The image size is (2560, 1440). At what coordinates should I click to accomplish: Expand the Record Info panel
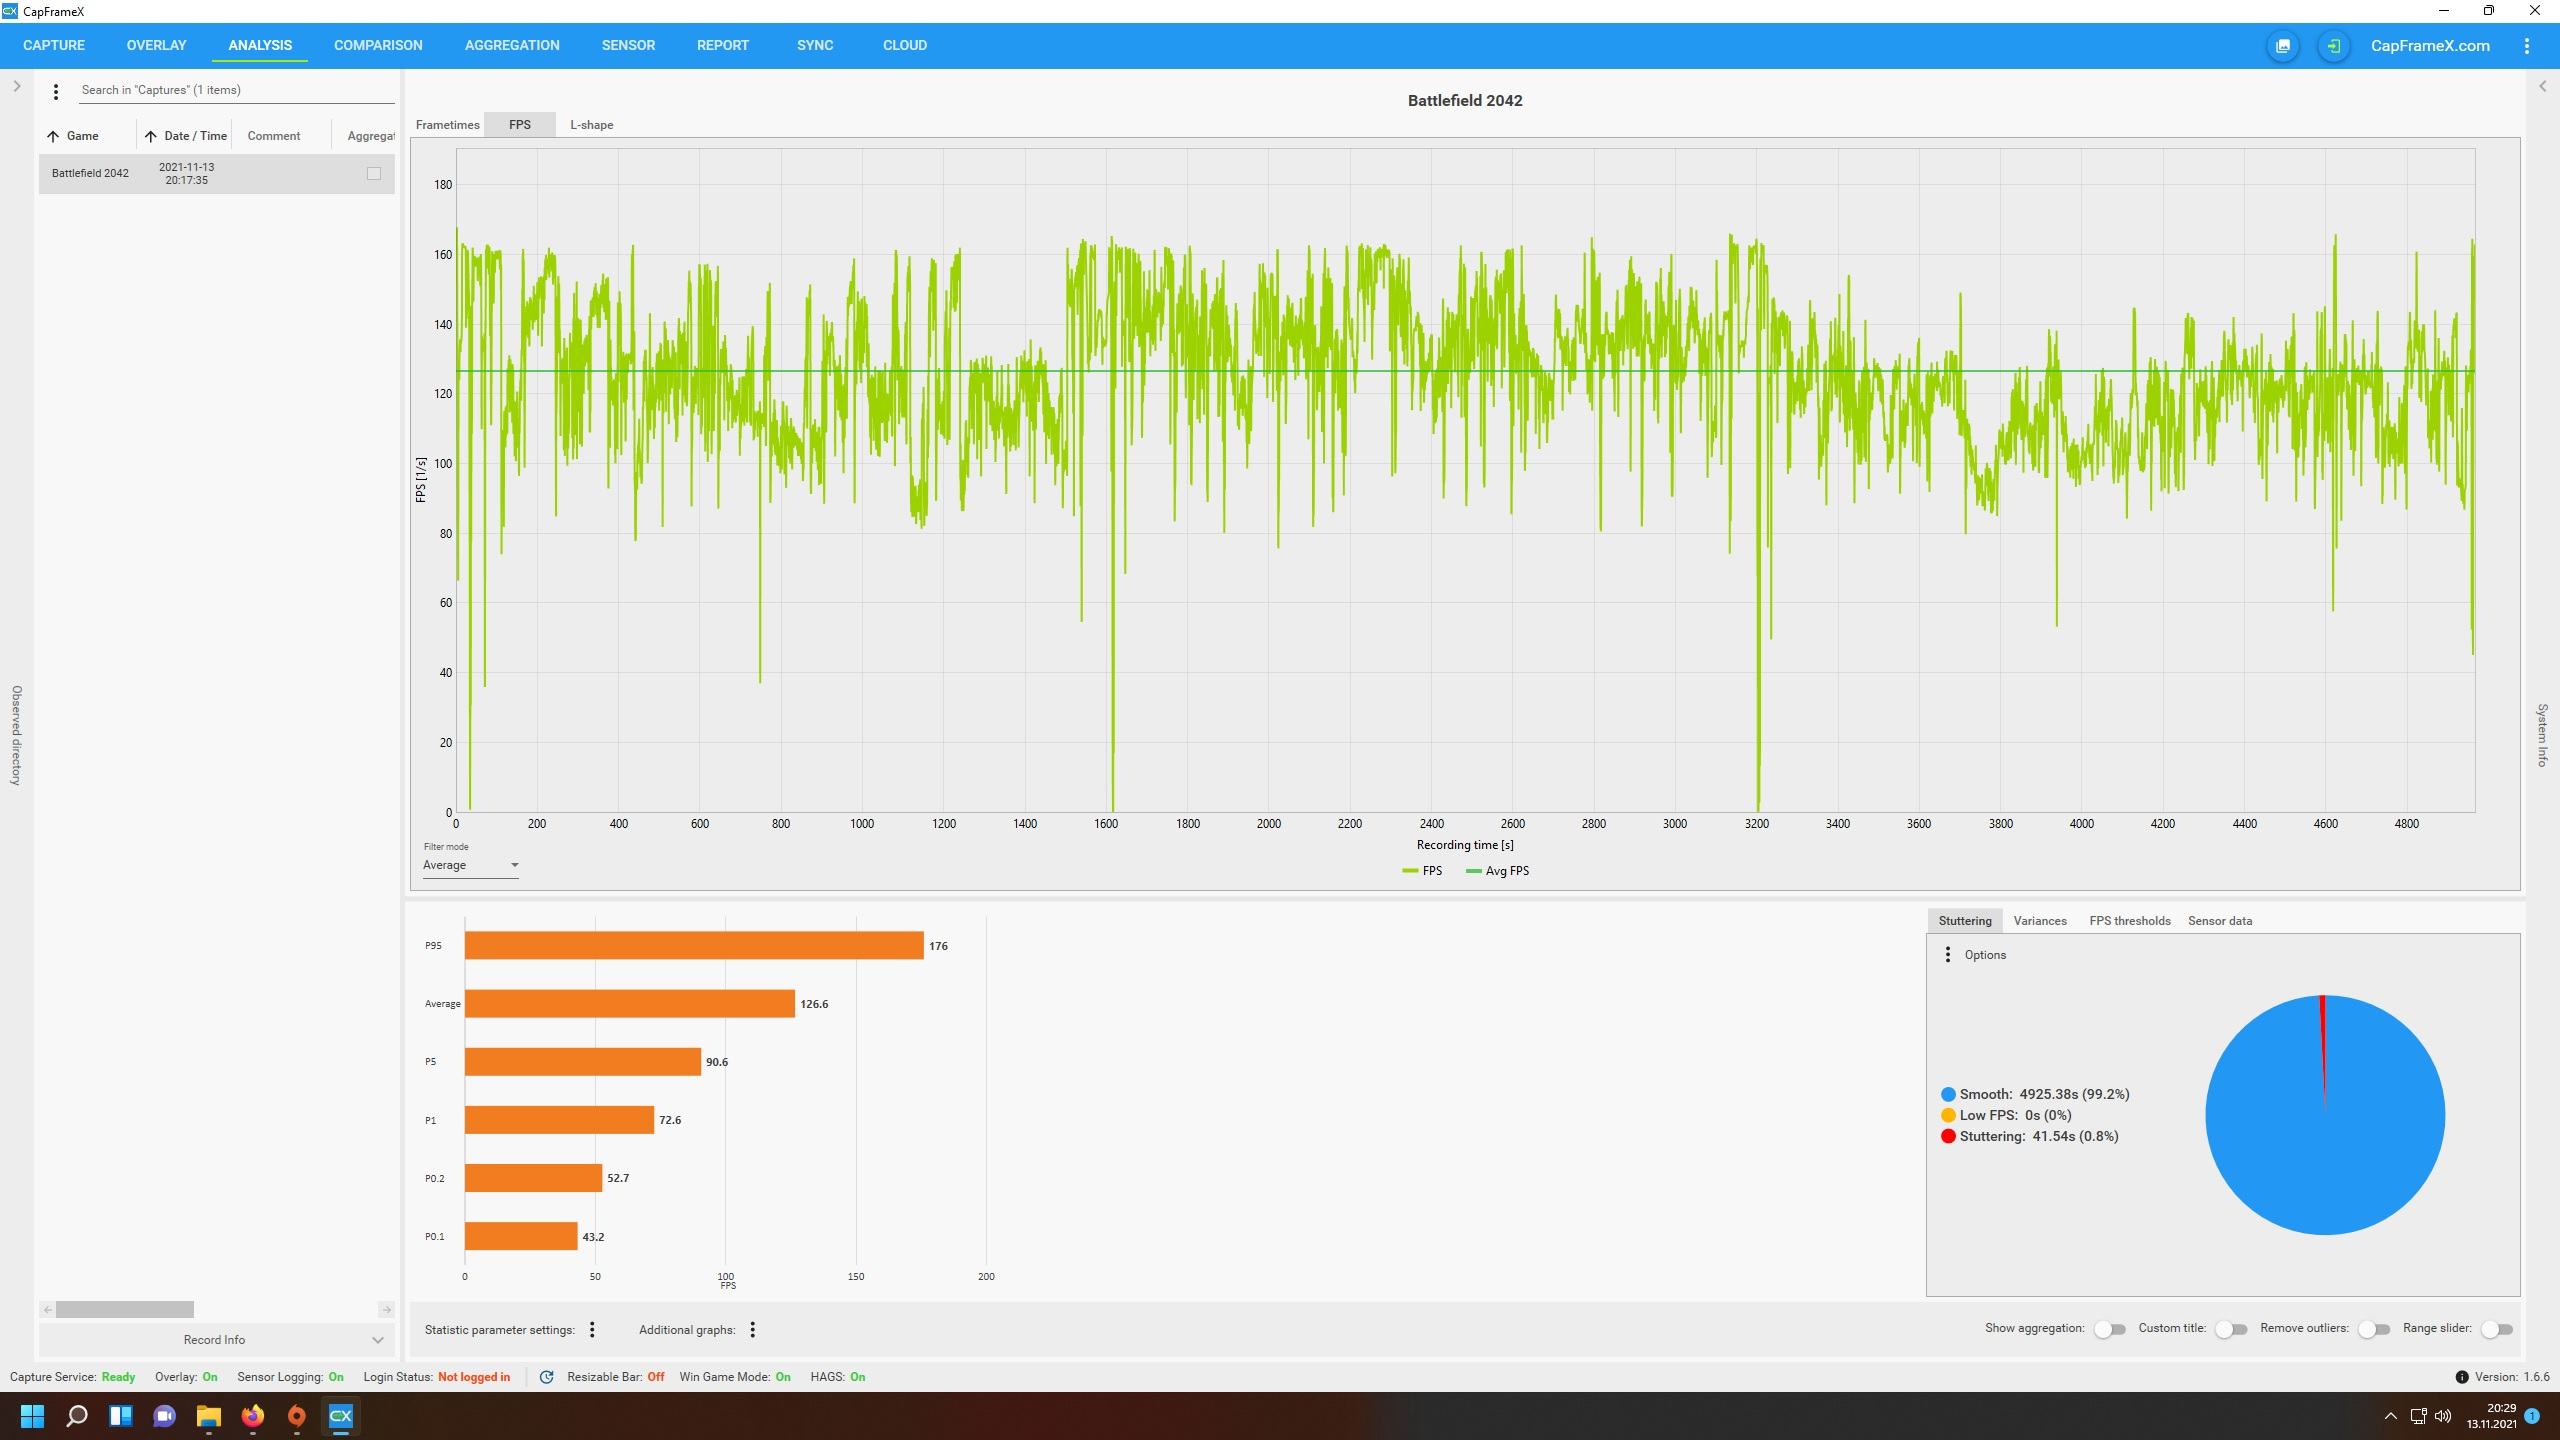[216, 1340]
